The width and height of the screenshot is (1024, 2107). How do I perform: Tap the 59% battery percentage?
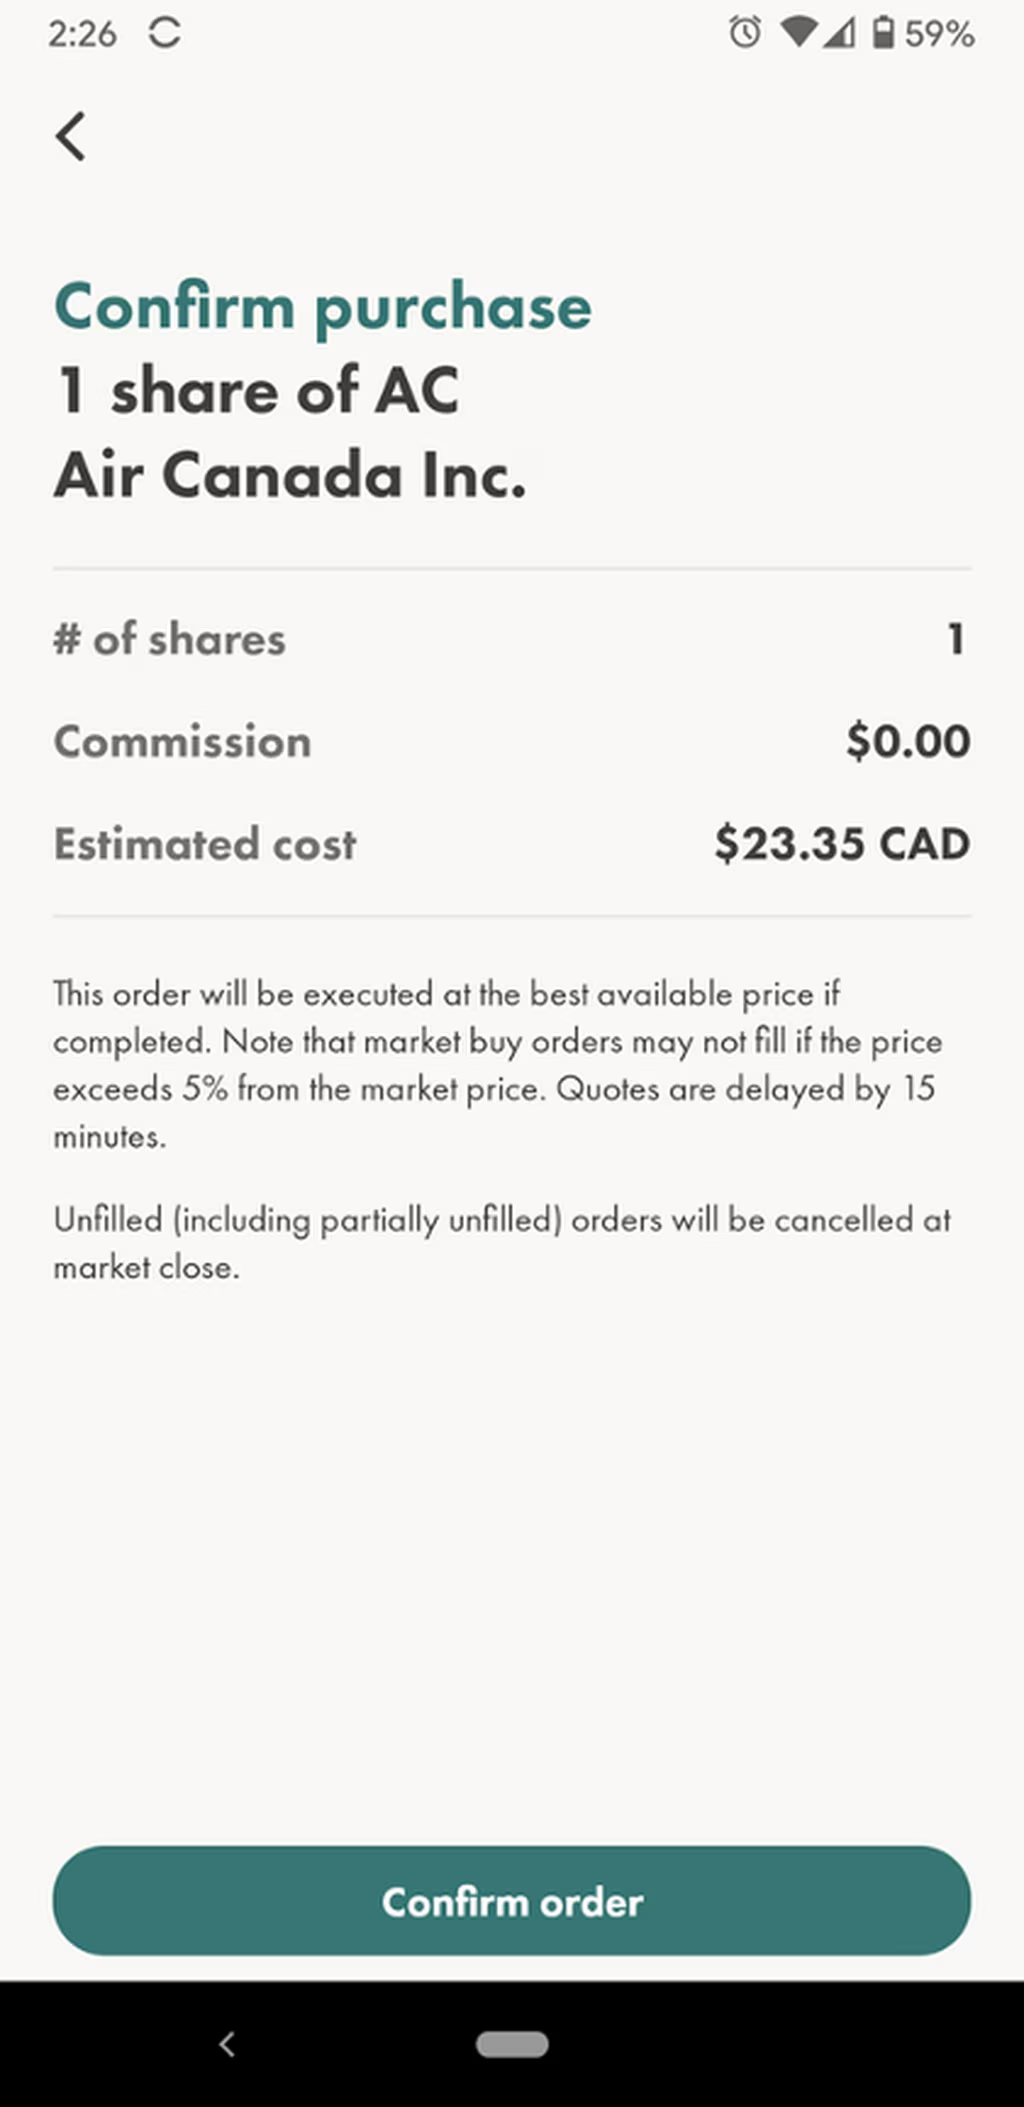(939, 34)
